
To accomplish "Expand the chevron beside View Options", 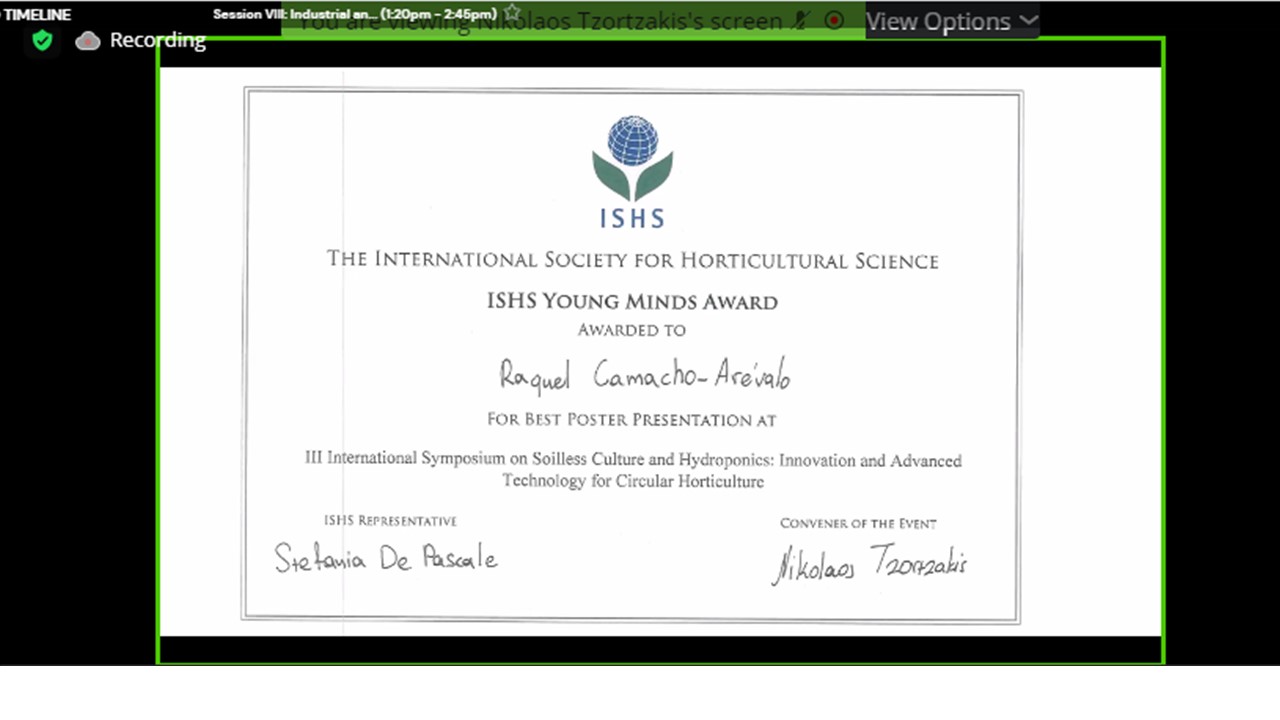I will tap(1028, 21).
